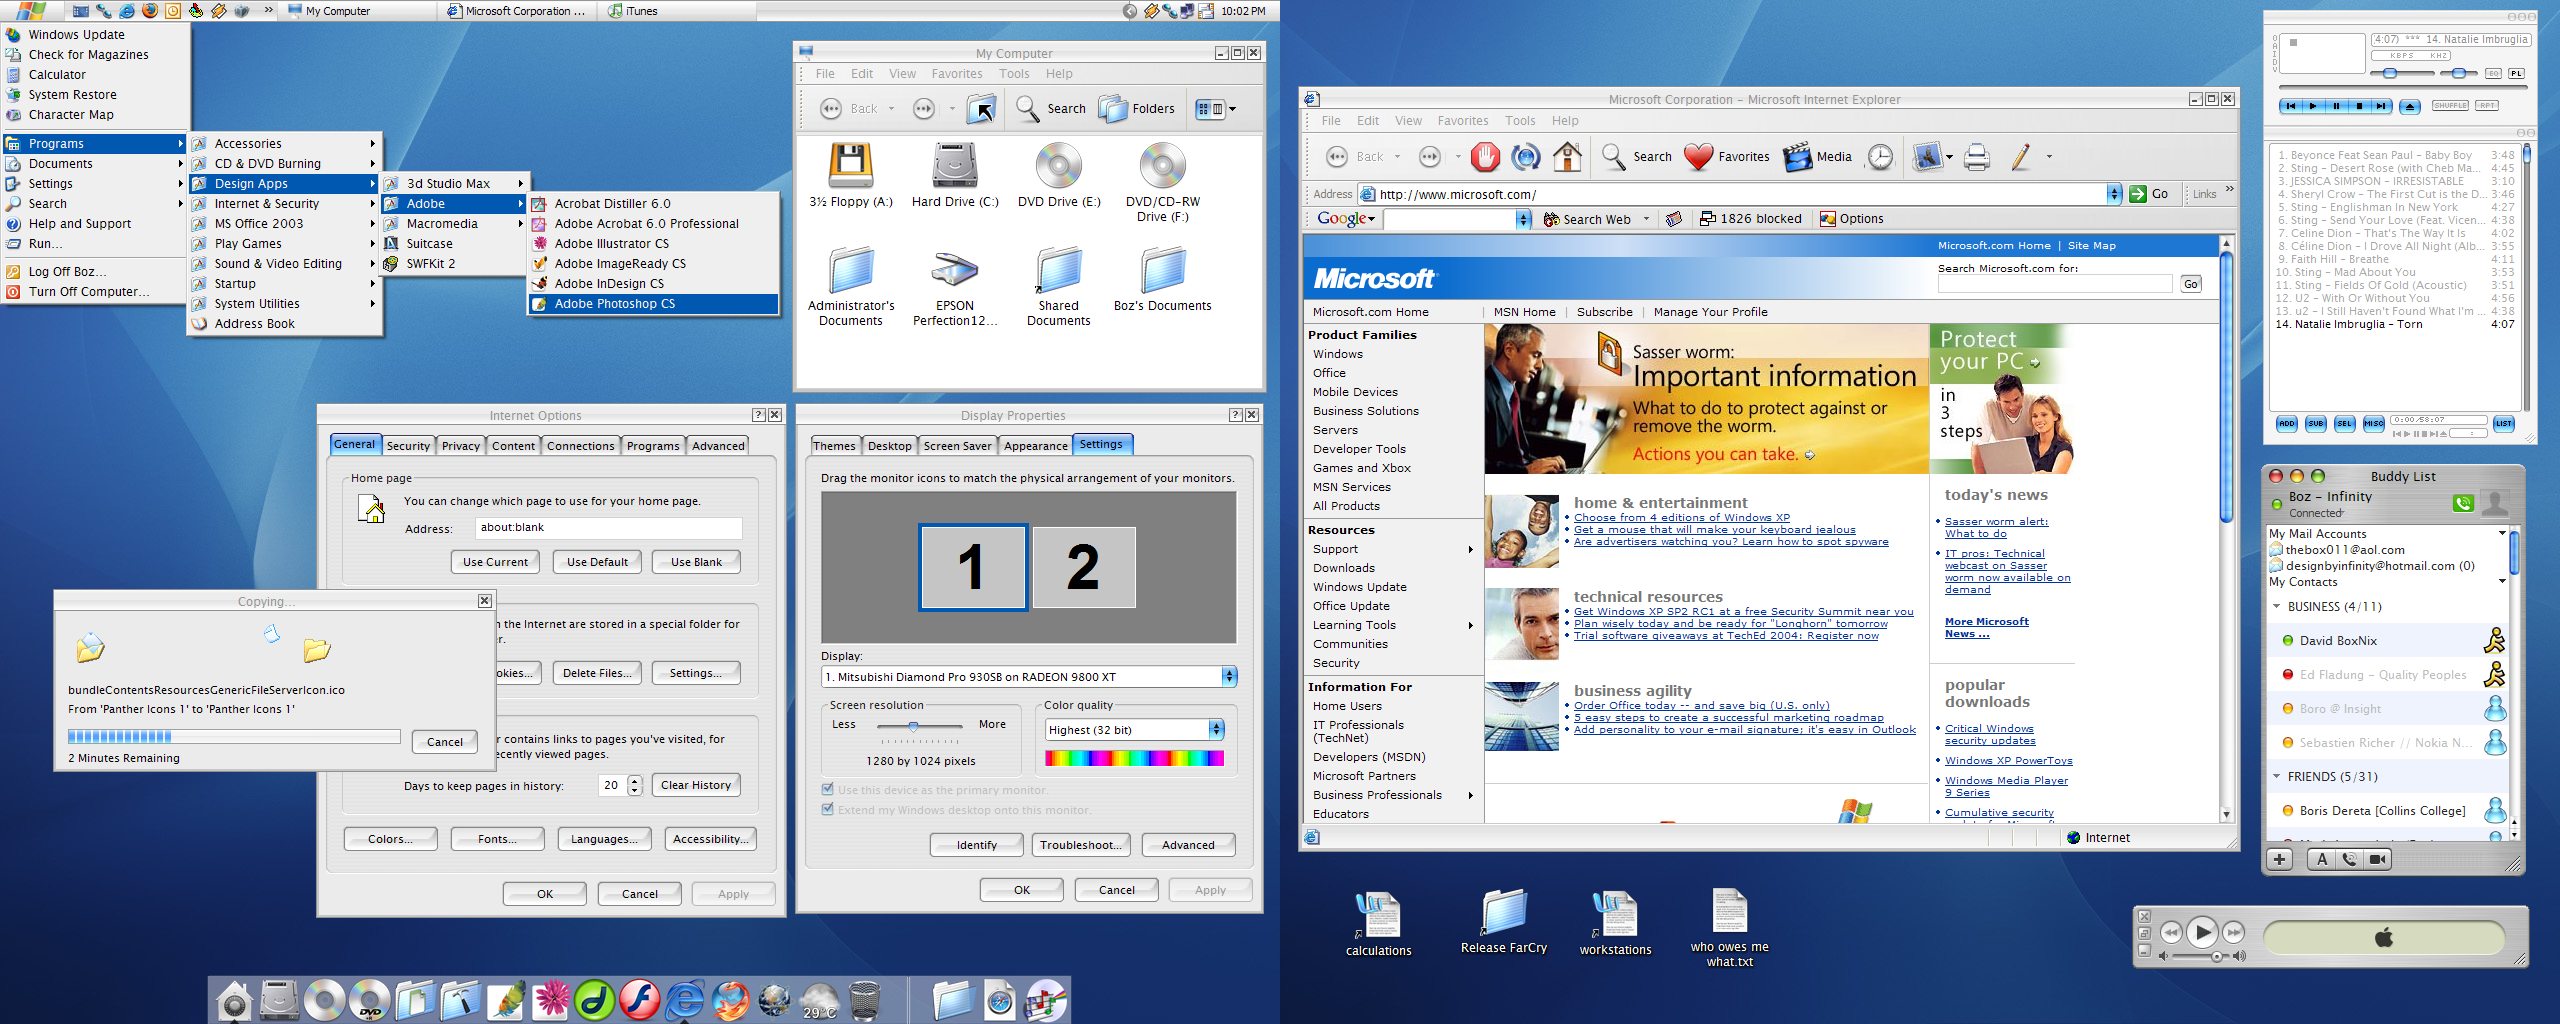The width and height of the screenshot is (2560, 1024).
Task: Click the Internet Explorer icon in the dock
Action: 685,999
